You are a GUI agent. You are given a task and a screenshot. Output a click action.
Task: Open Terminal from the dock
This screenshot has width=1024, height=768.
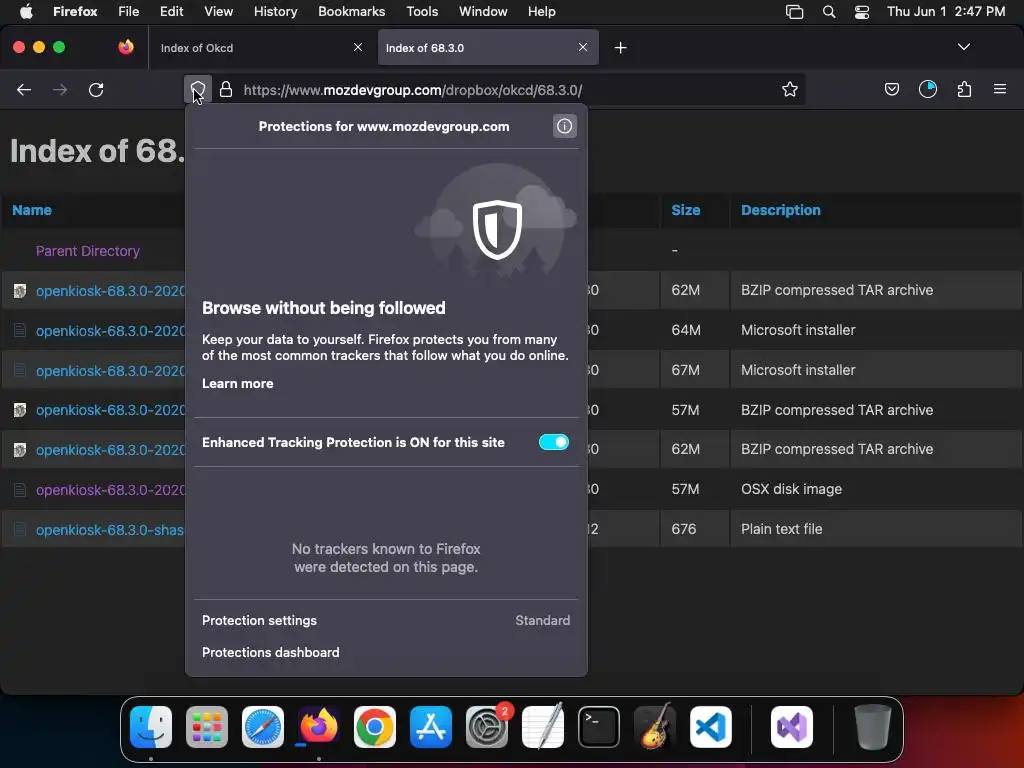[x=598, y=727]
